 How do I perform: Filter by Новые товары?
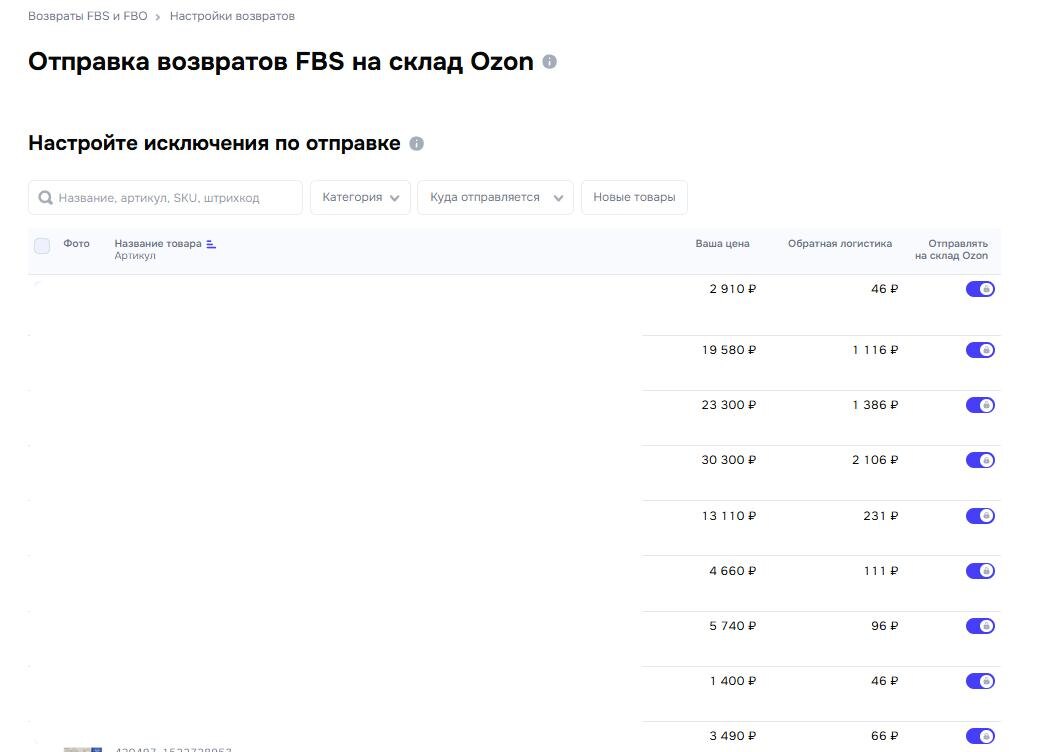634,198
